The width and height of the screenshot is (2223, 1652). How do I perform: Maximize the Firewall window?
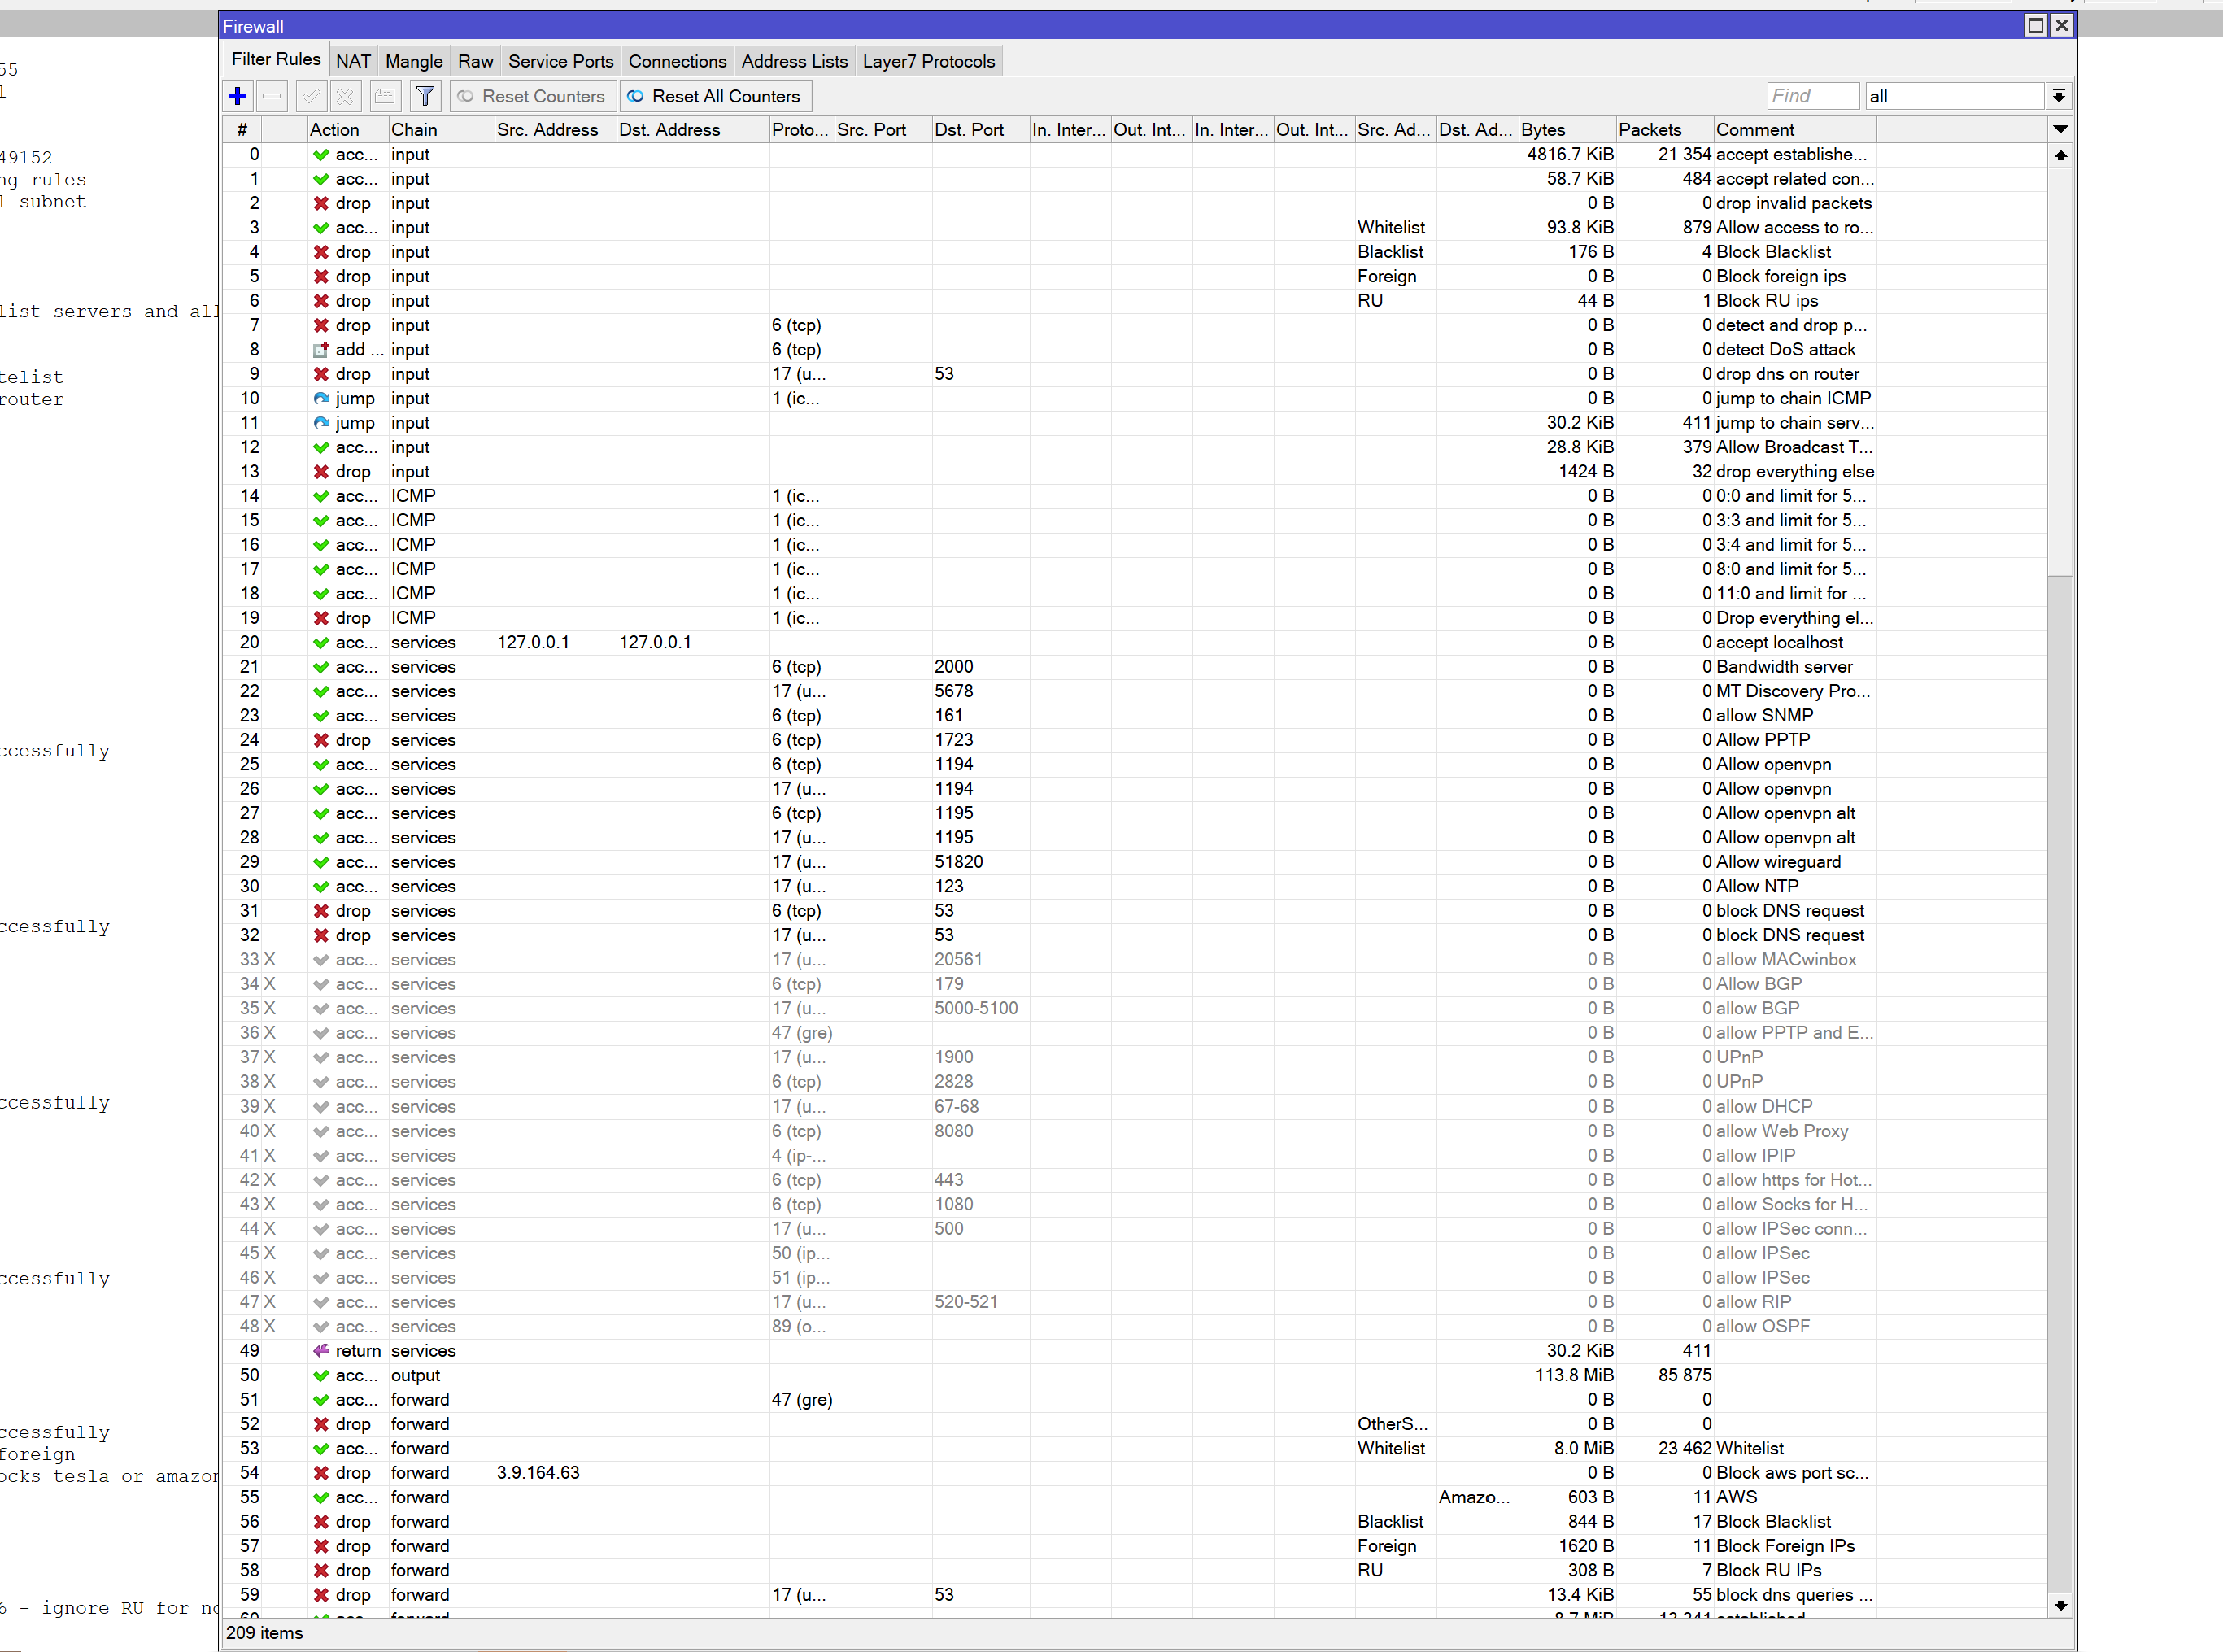click(2035, 26)
